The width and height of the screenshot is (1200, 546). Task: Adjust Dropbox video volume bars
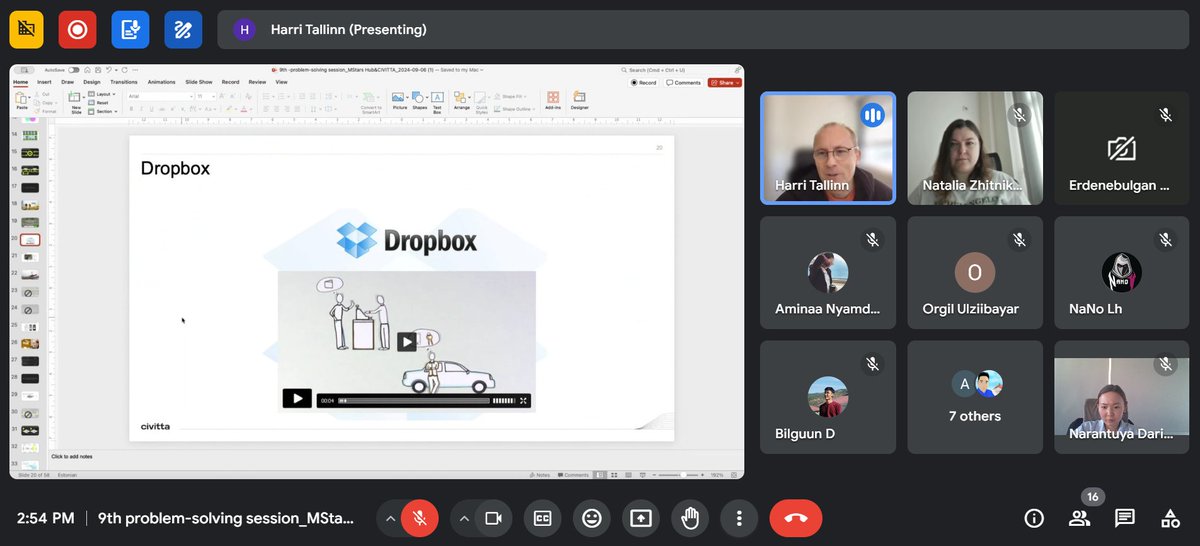tap(504, 400)
